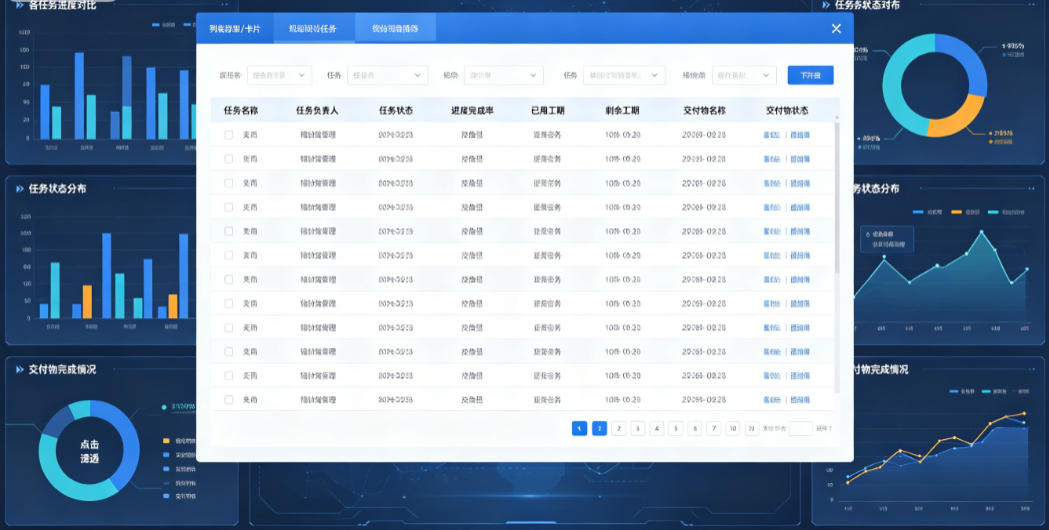
Task: Close the task list dialog with X
Action: (x=836, y=29)
